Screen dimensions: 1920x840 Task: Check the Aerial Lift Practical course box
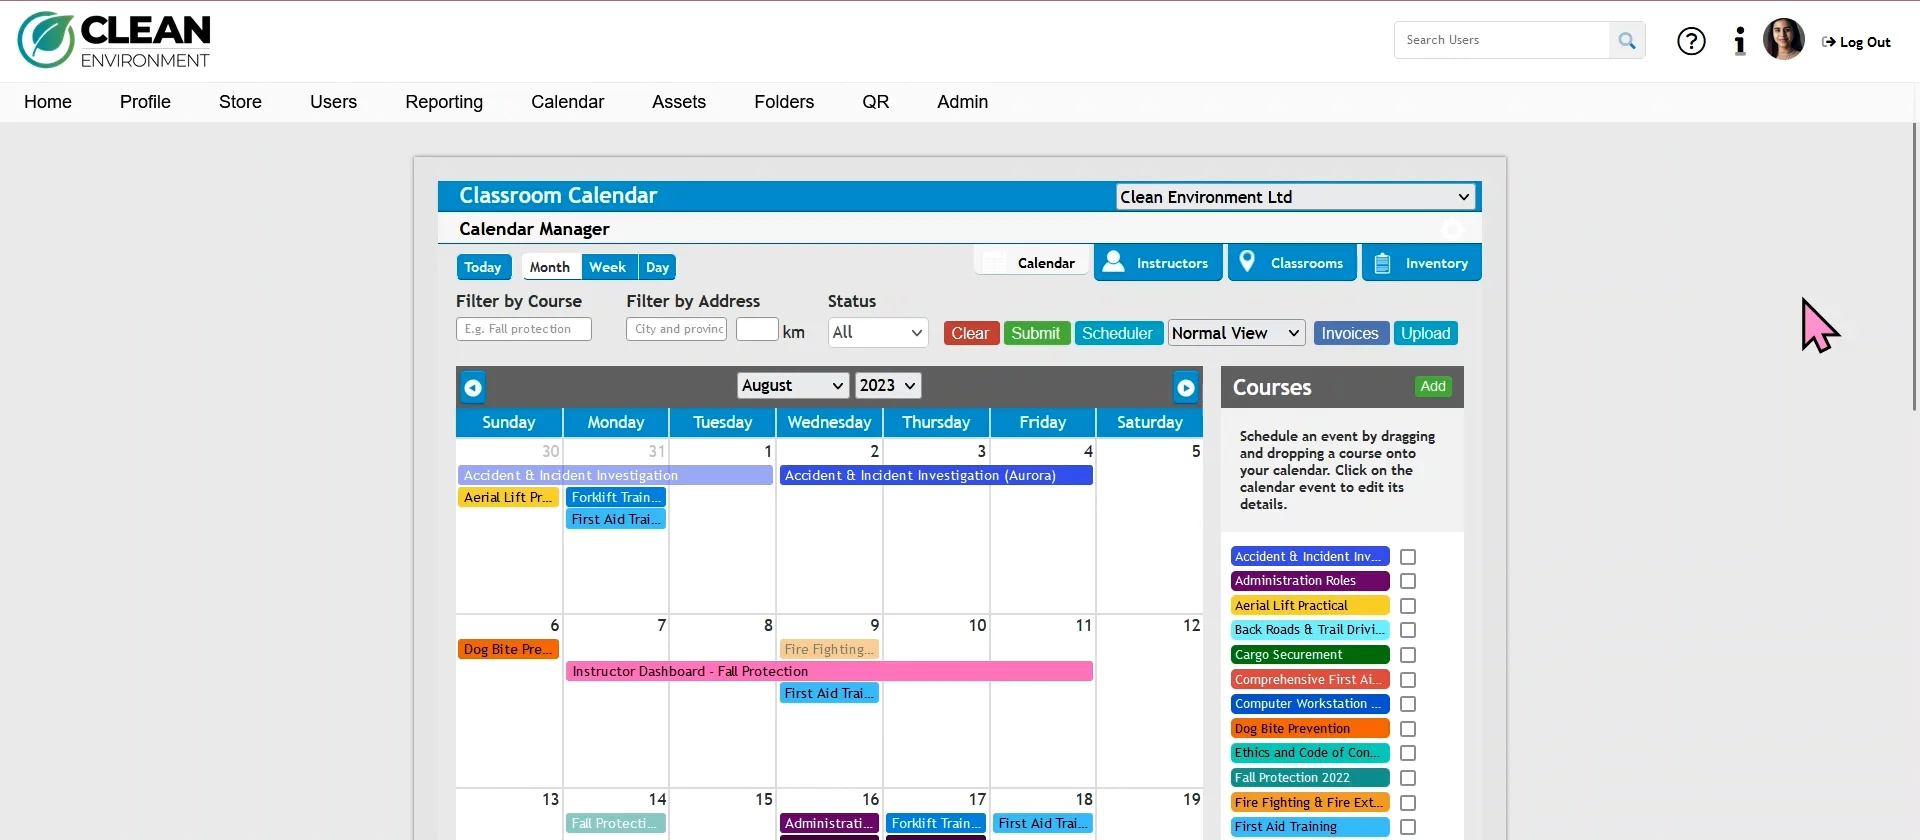click(1408, 606)
